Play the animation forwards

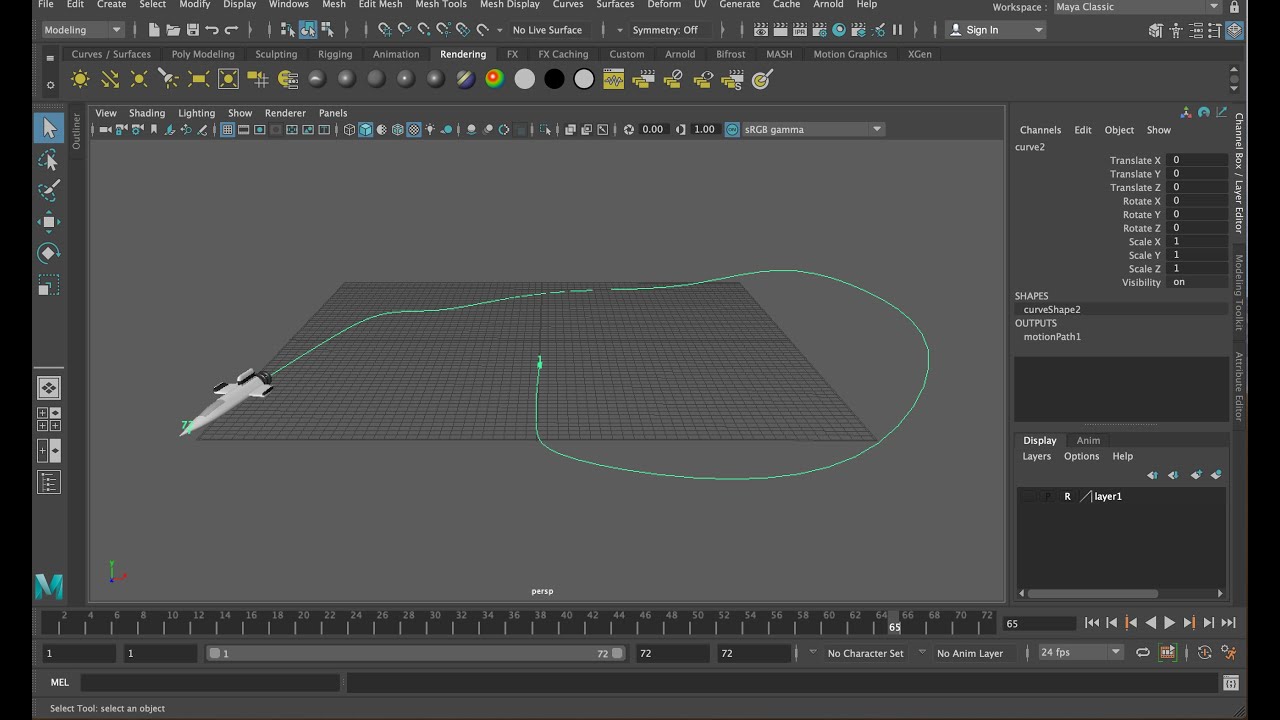click(x=1169, y=623)
